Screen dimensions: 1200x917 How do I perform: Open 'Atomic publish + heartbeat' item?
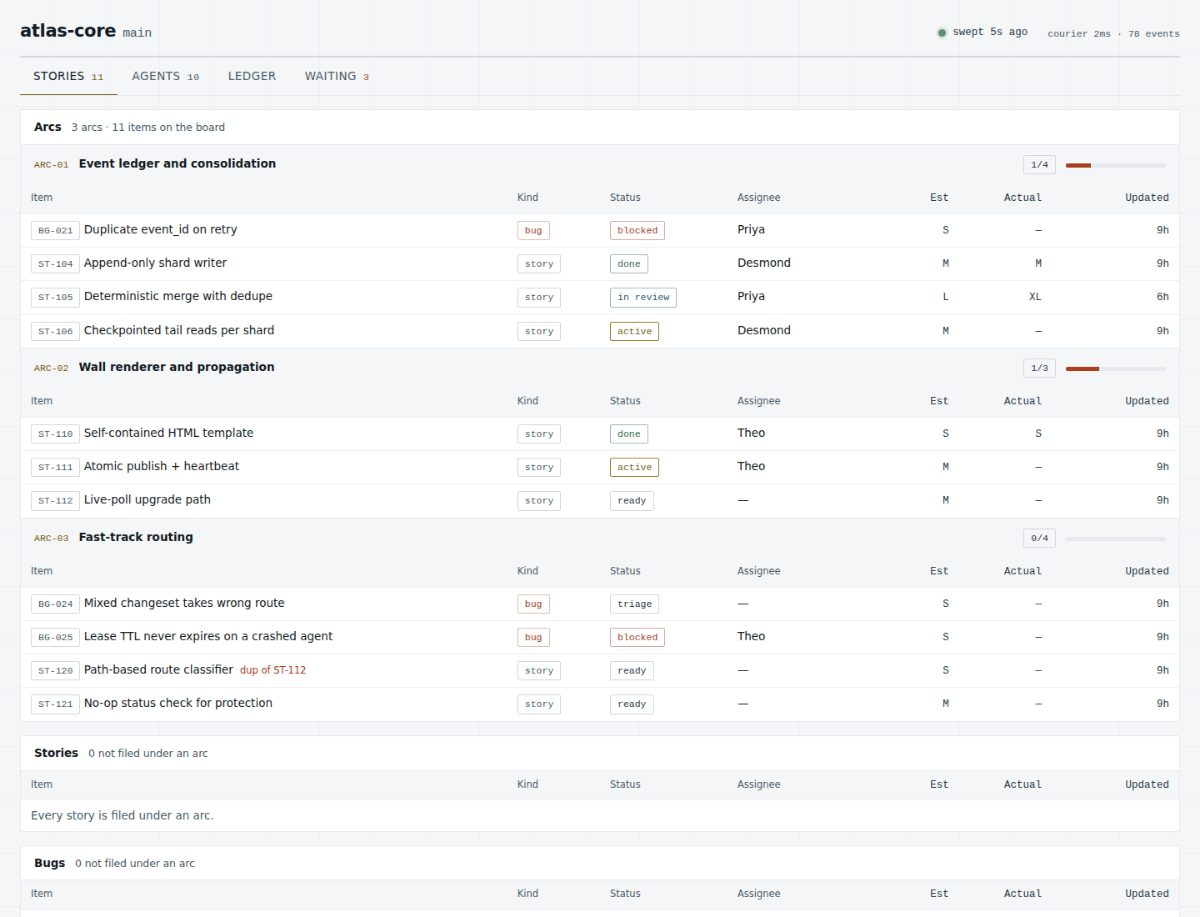click(161, 466)
